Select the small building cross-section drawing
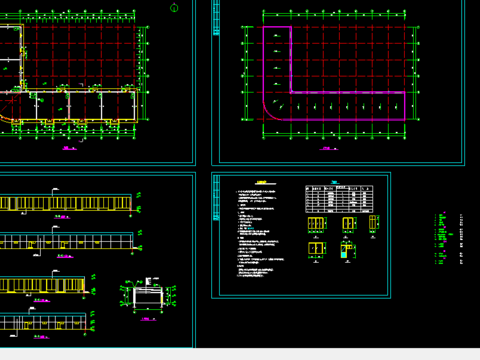The height and width of the screenshot is (360, 480). 148,295
